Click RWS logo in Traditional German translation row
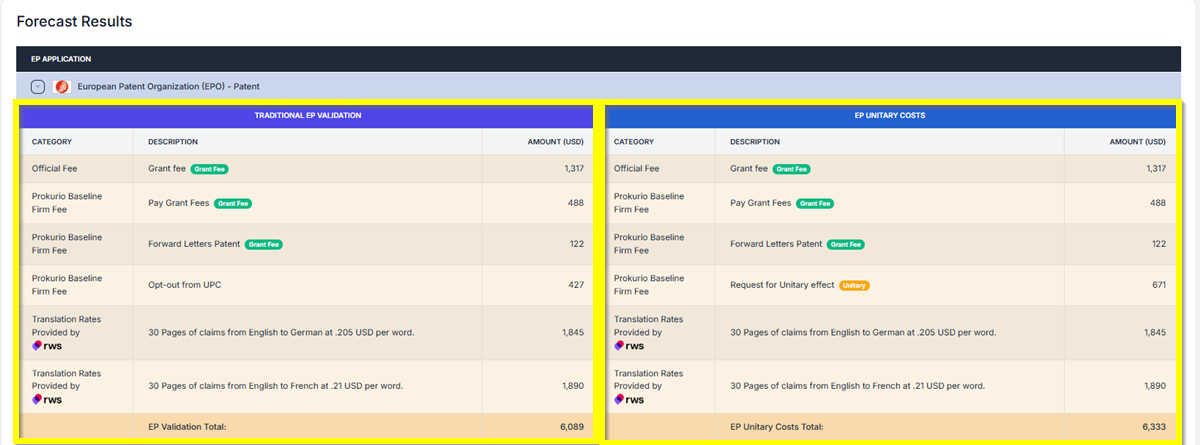The image size is (1200, 445). pos(46,345)
